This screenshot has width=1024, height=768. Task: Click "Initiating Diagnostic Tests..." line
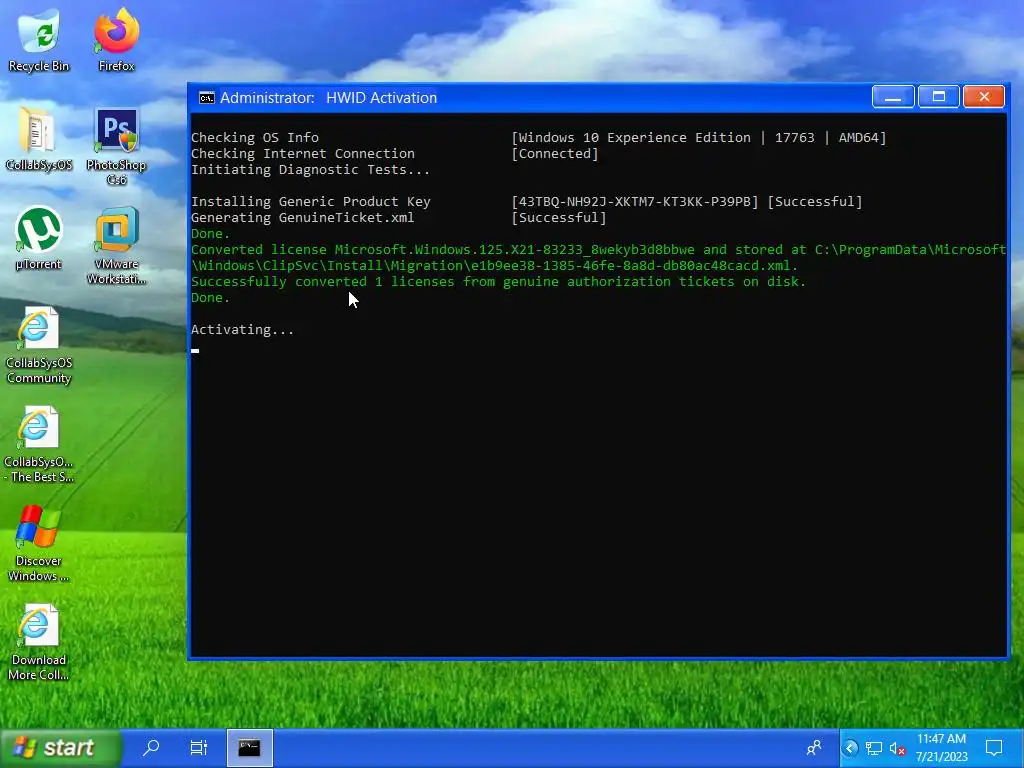[x=310, y=170]
